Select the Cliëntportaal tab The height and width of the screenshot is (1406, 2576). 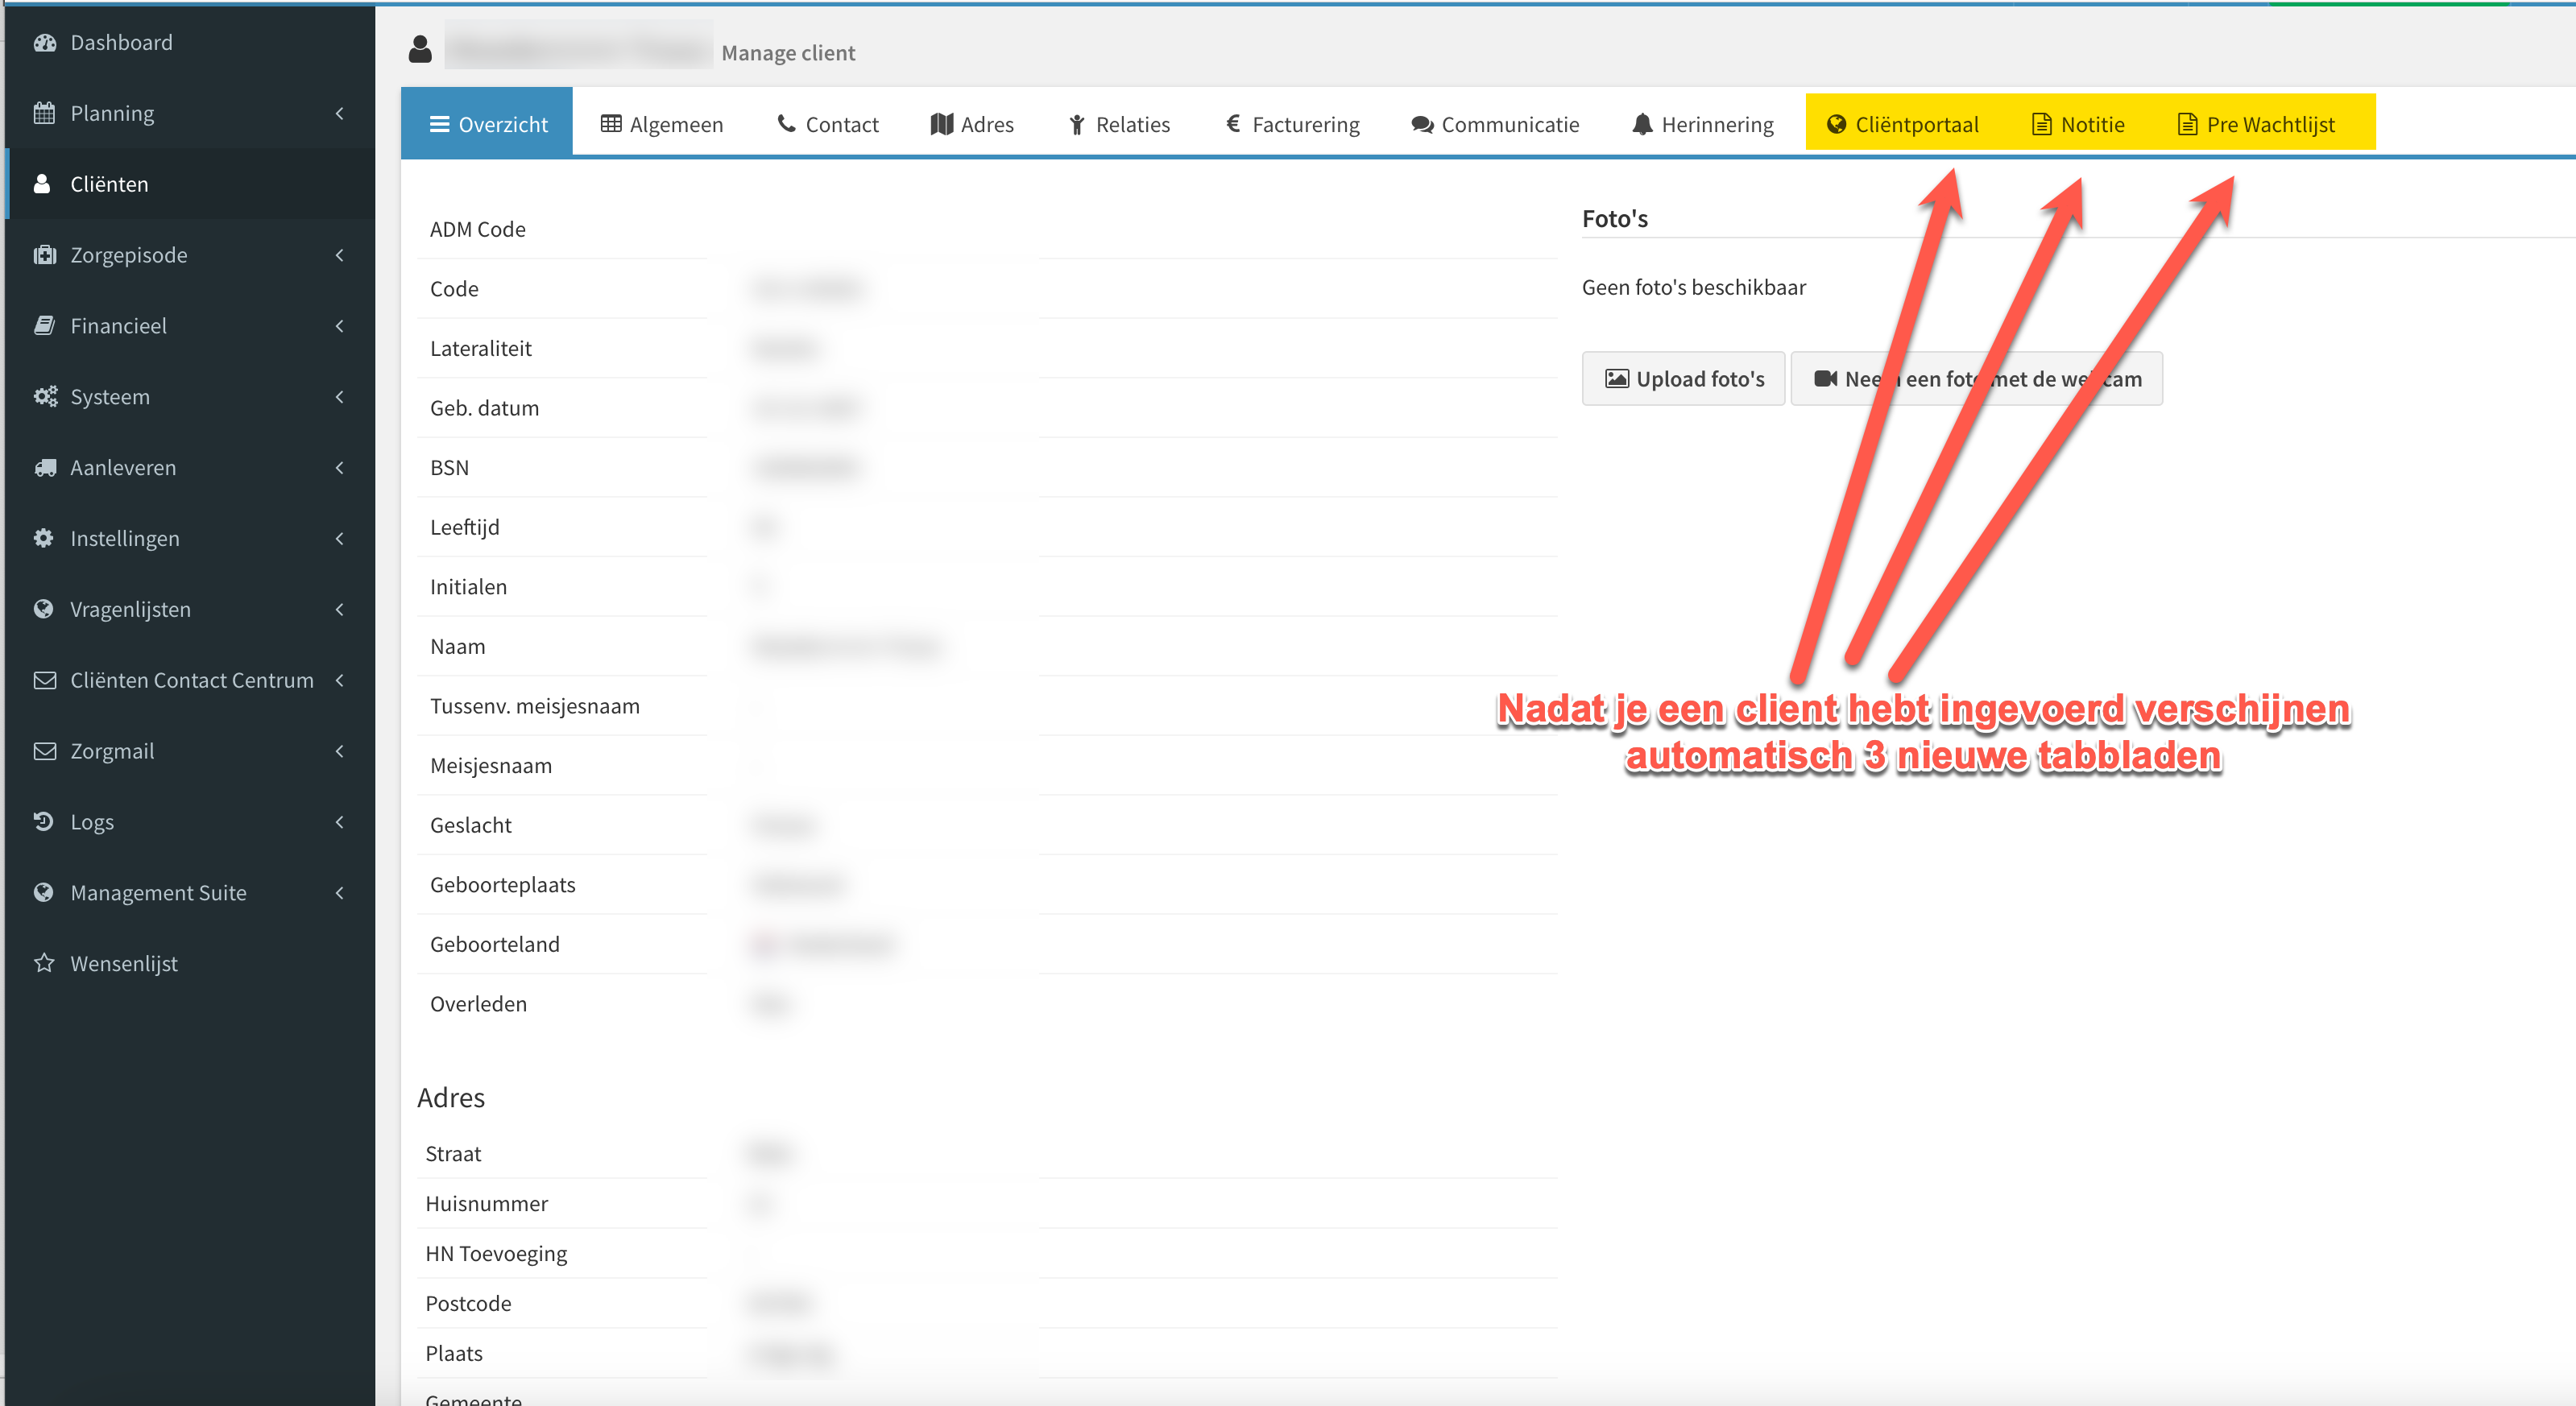pos(1903,124)
